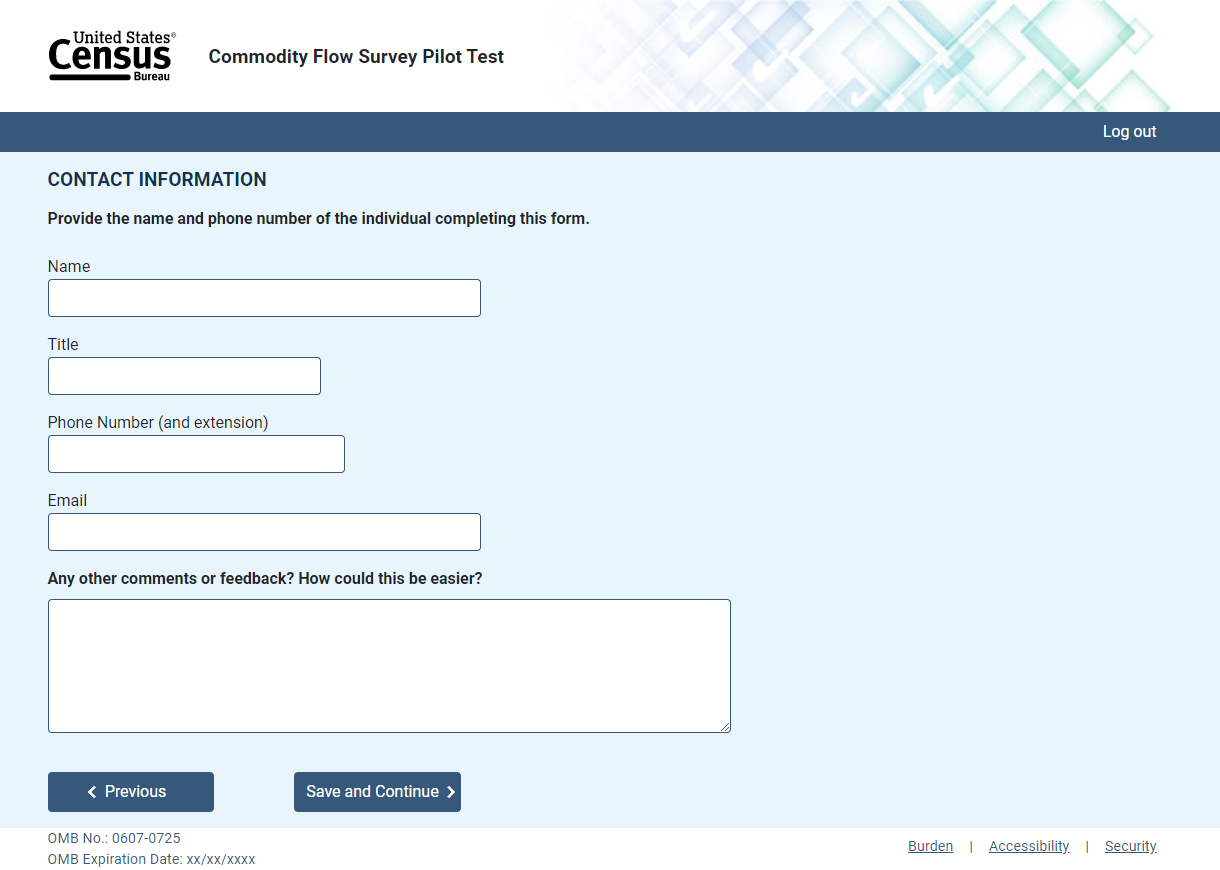Open the Security footer link
Viewport: 1220px width, 870px height.
click(x=1130, y=846)
